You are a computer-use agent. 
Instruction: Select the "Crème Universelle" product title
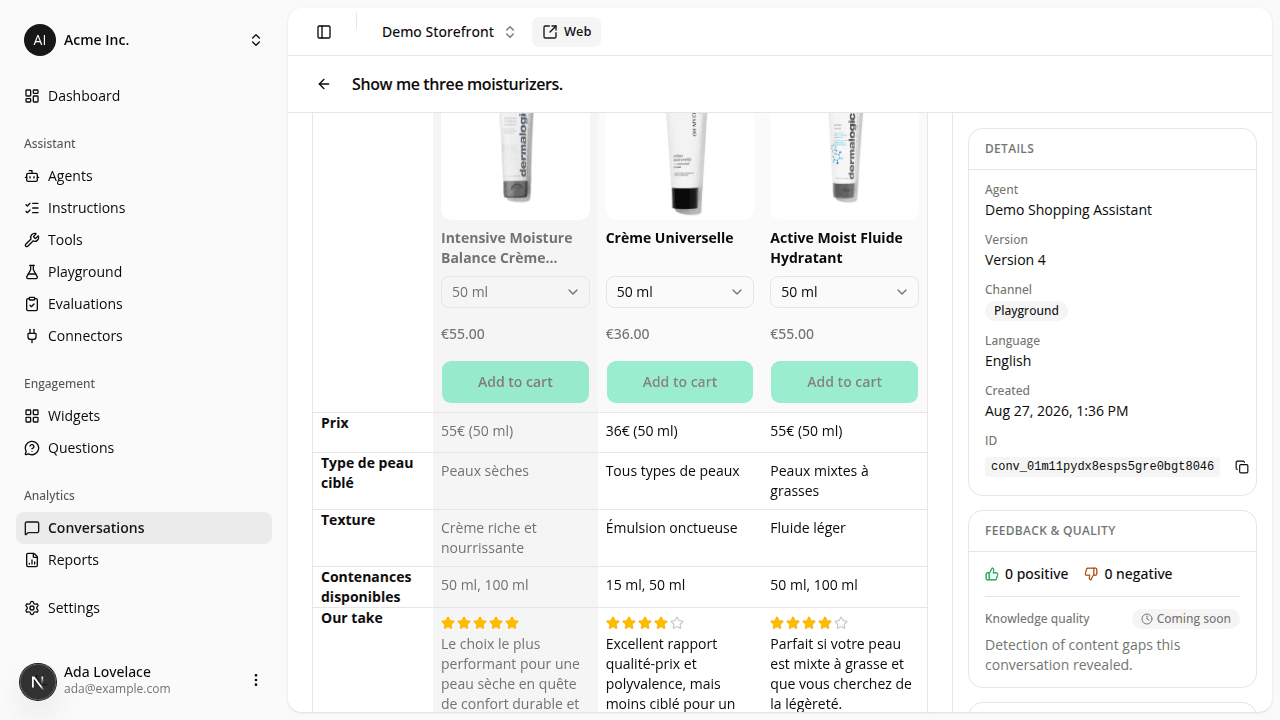pos(670,238)
